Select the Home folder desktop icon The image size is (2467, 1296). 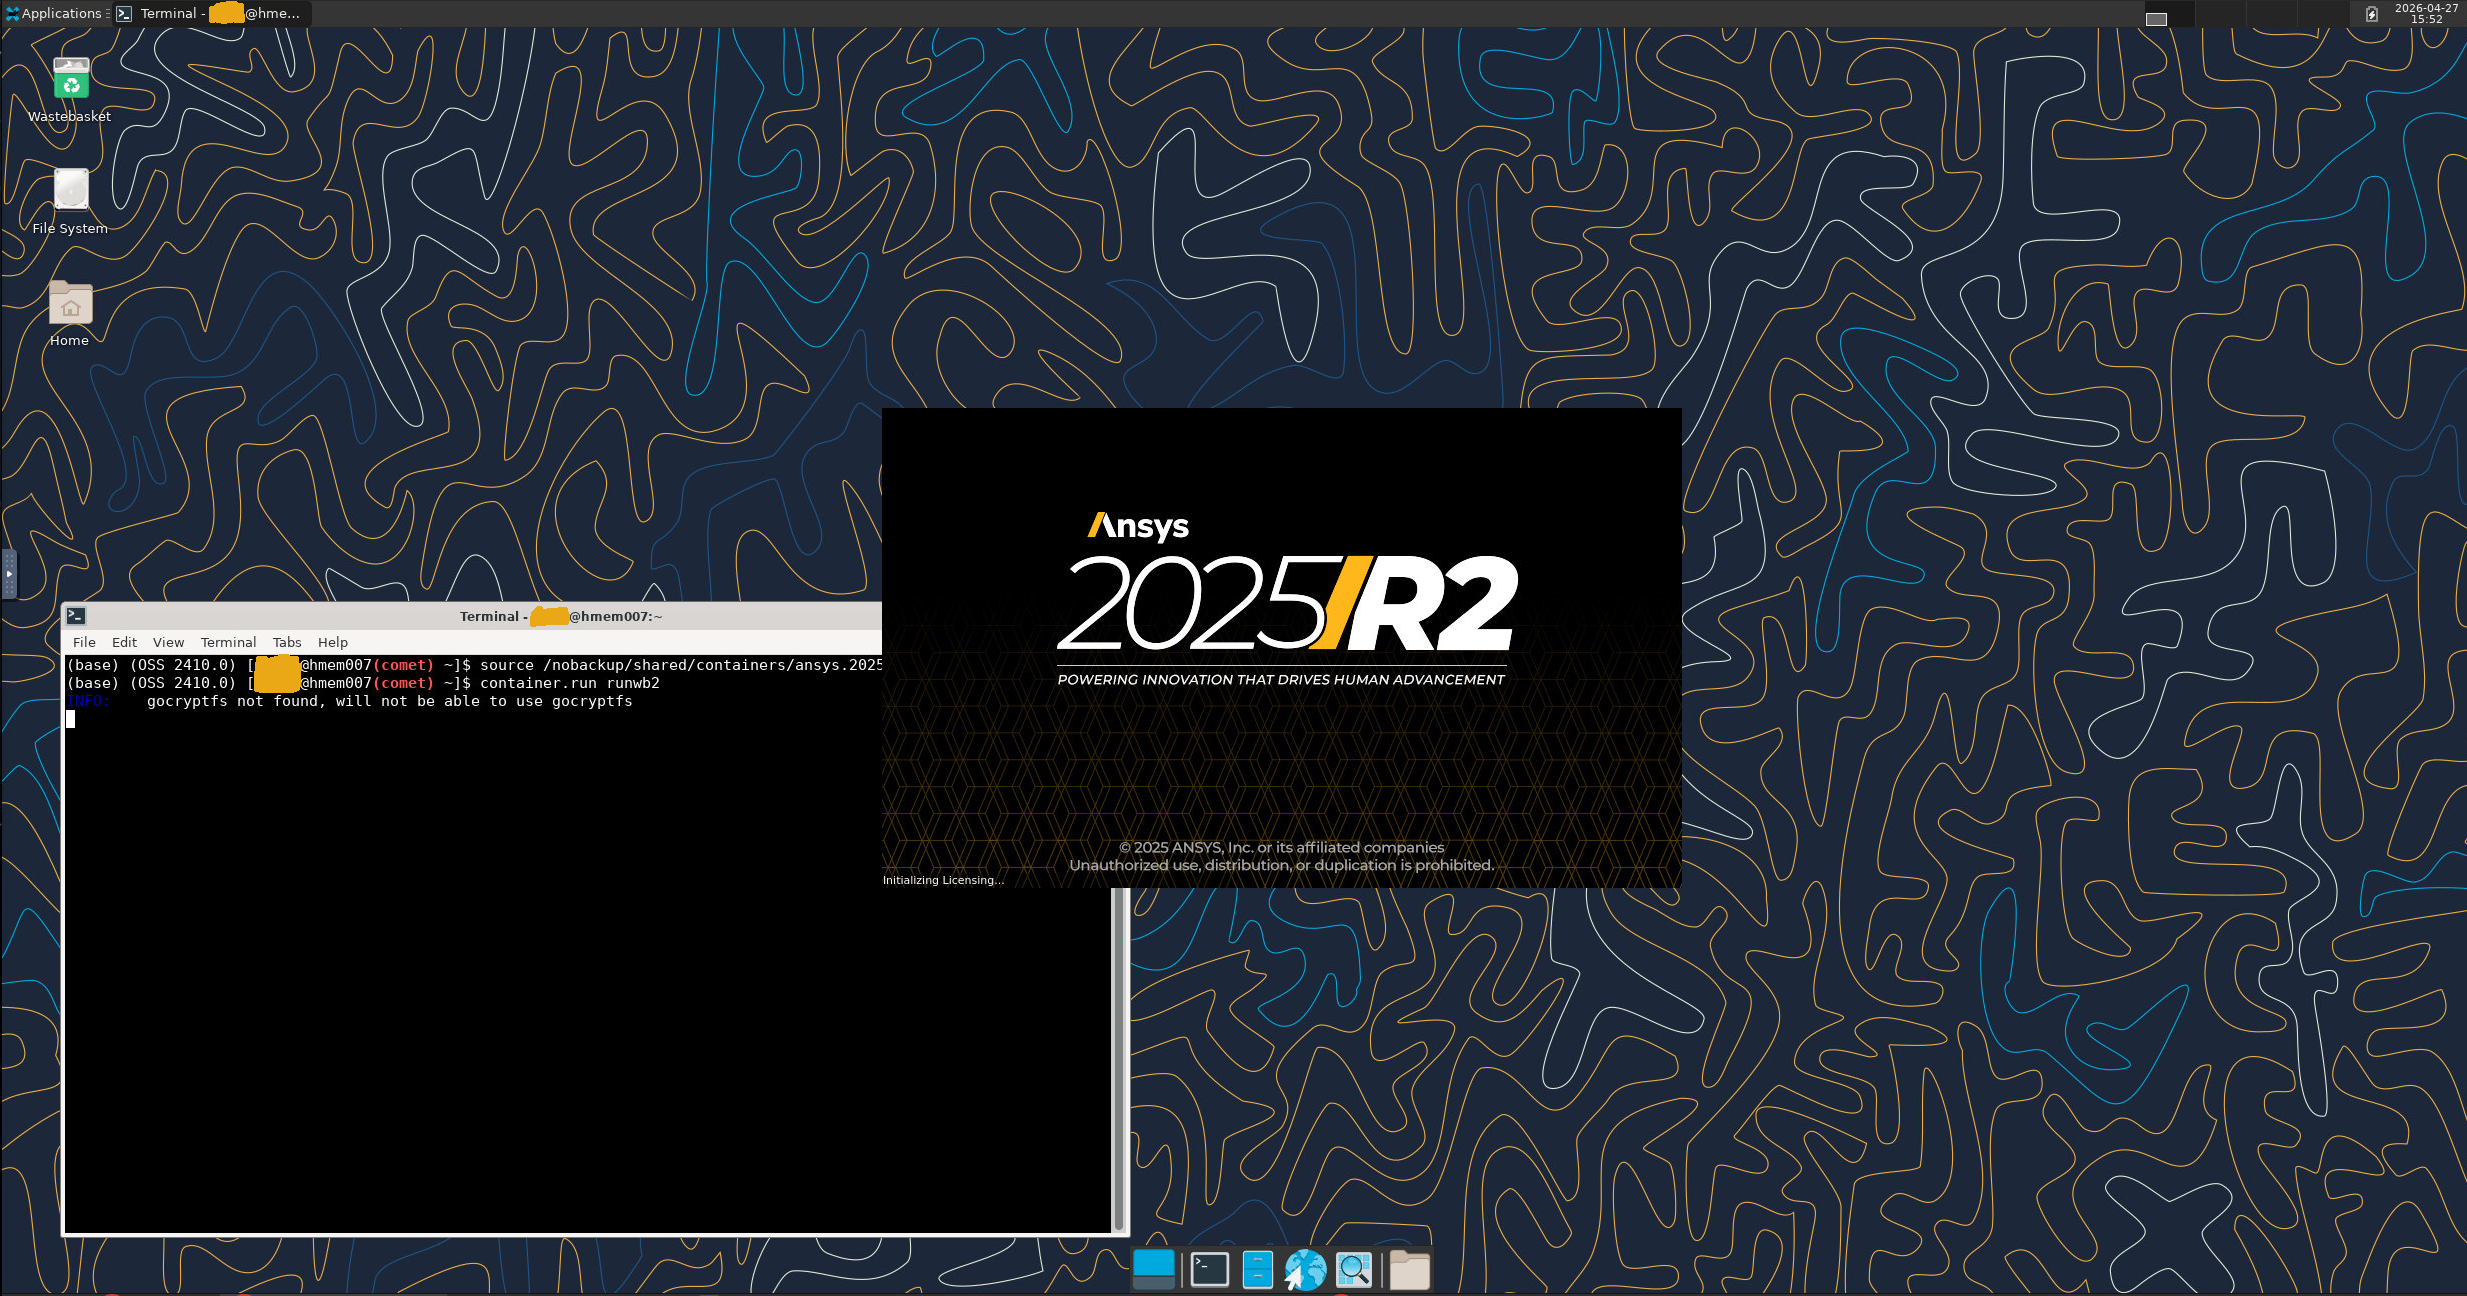[x=70, y=313]
